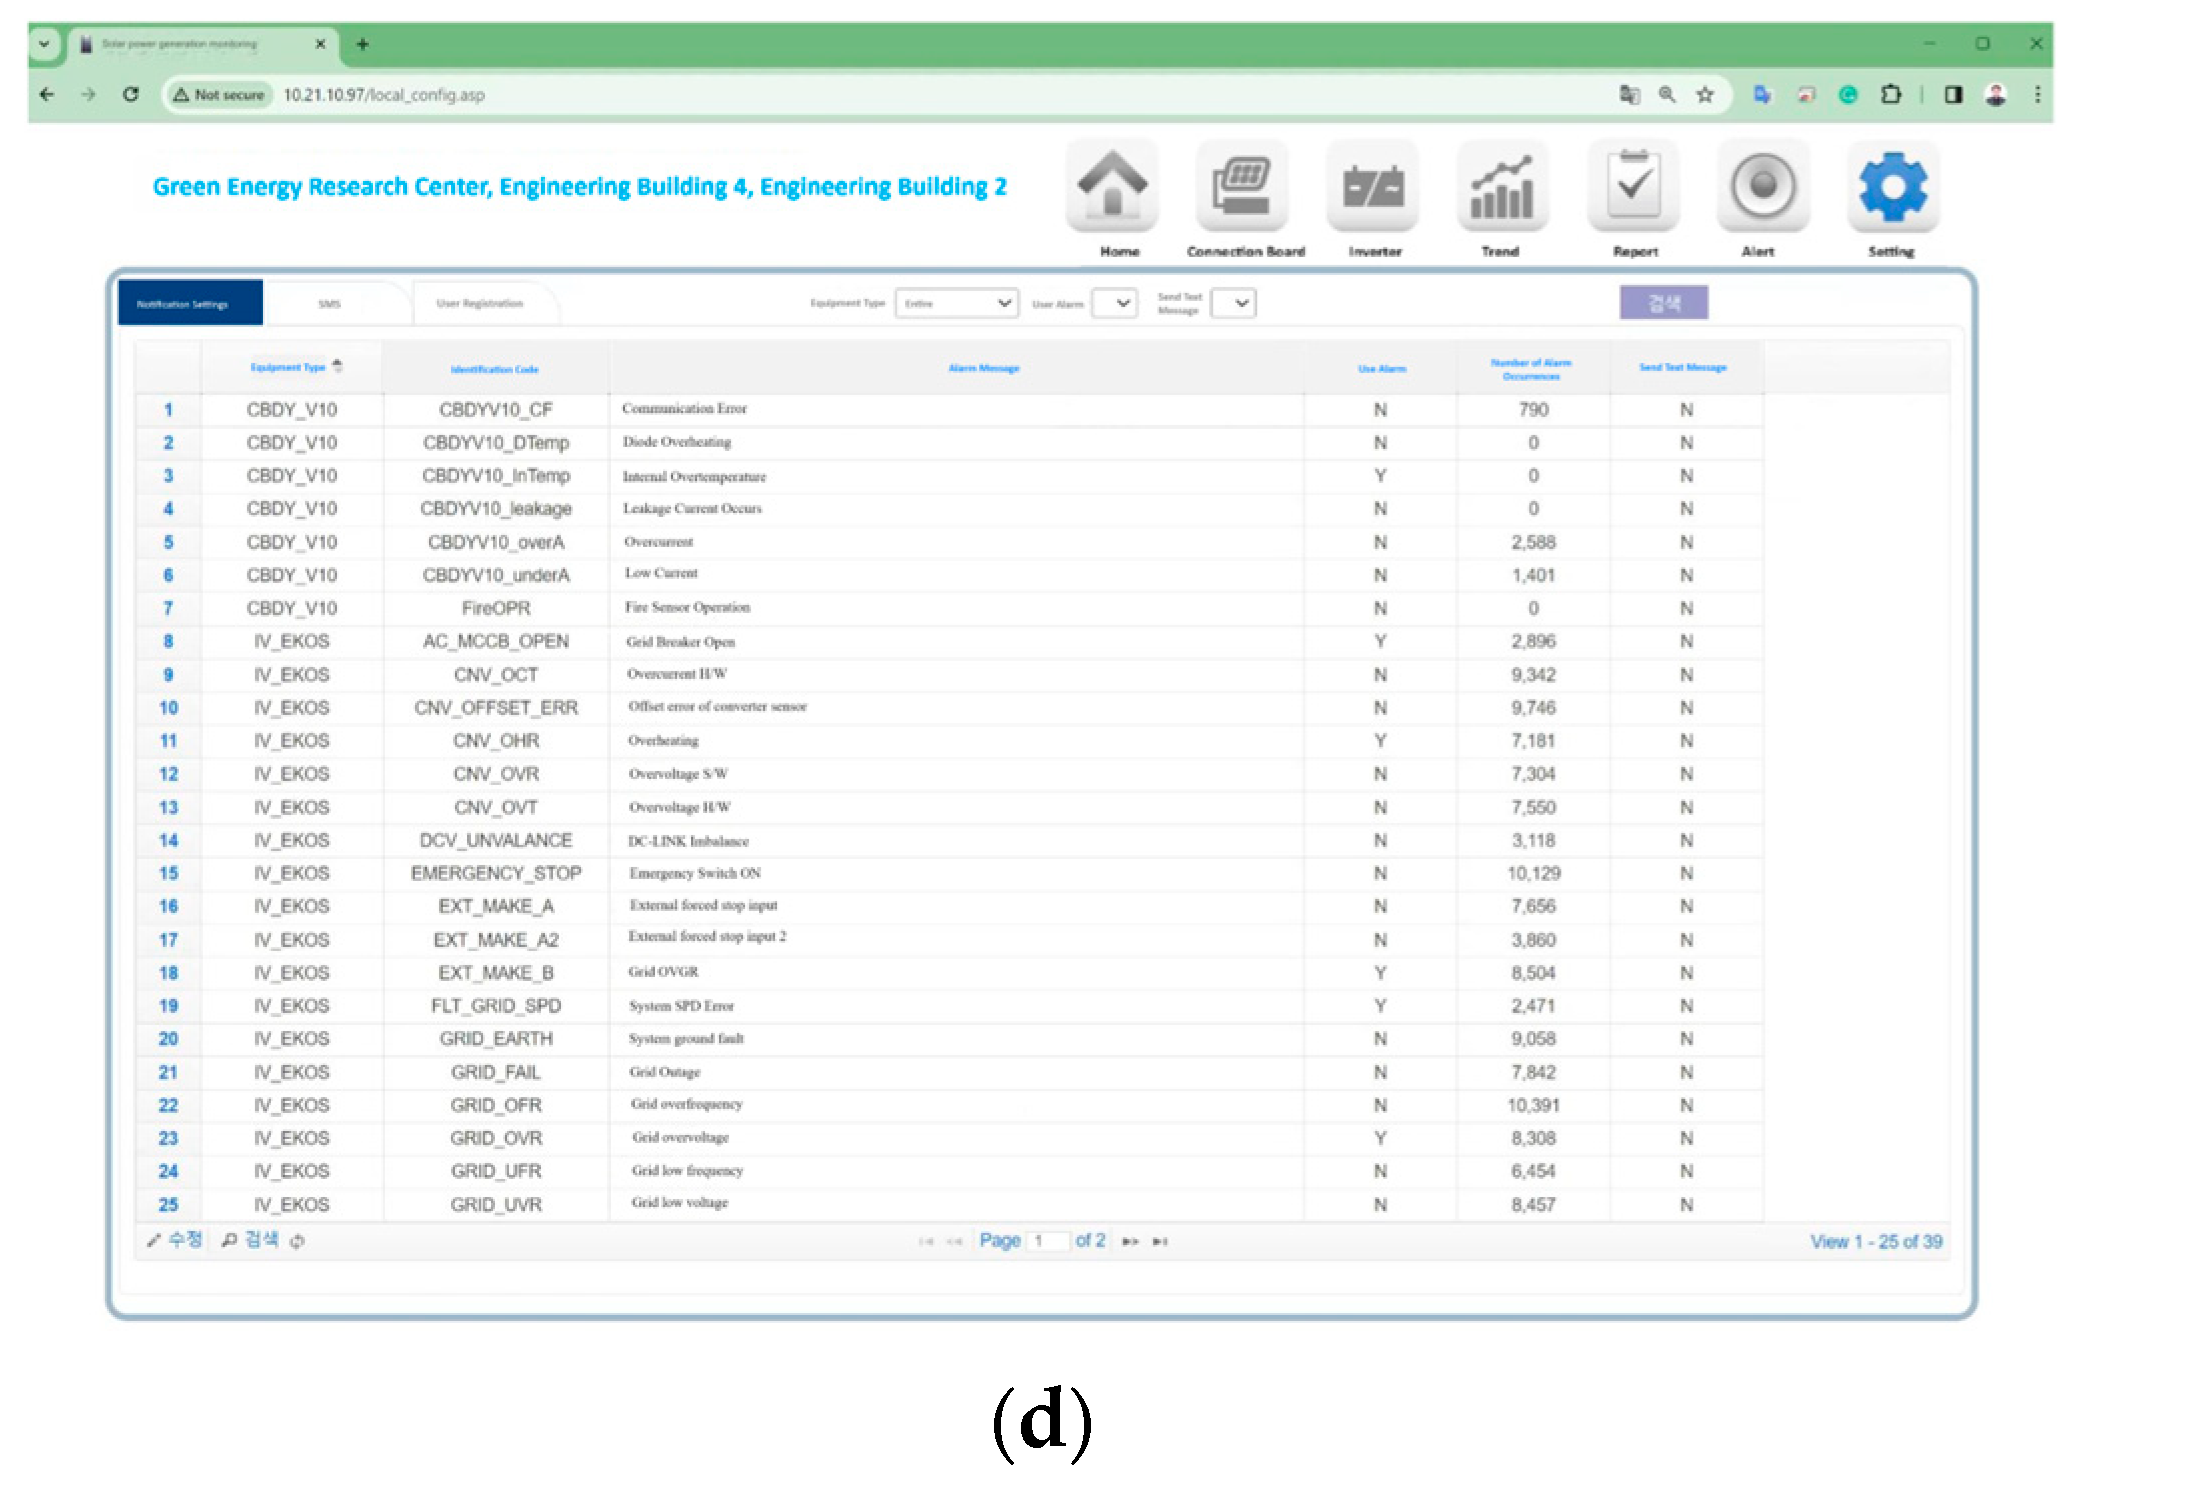Viewport: 2208px width, 1502px height.
Task: Click the Internal Overtemperature alarm message
Action: pyautogui.click(x=695, y=477)
